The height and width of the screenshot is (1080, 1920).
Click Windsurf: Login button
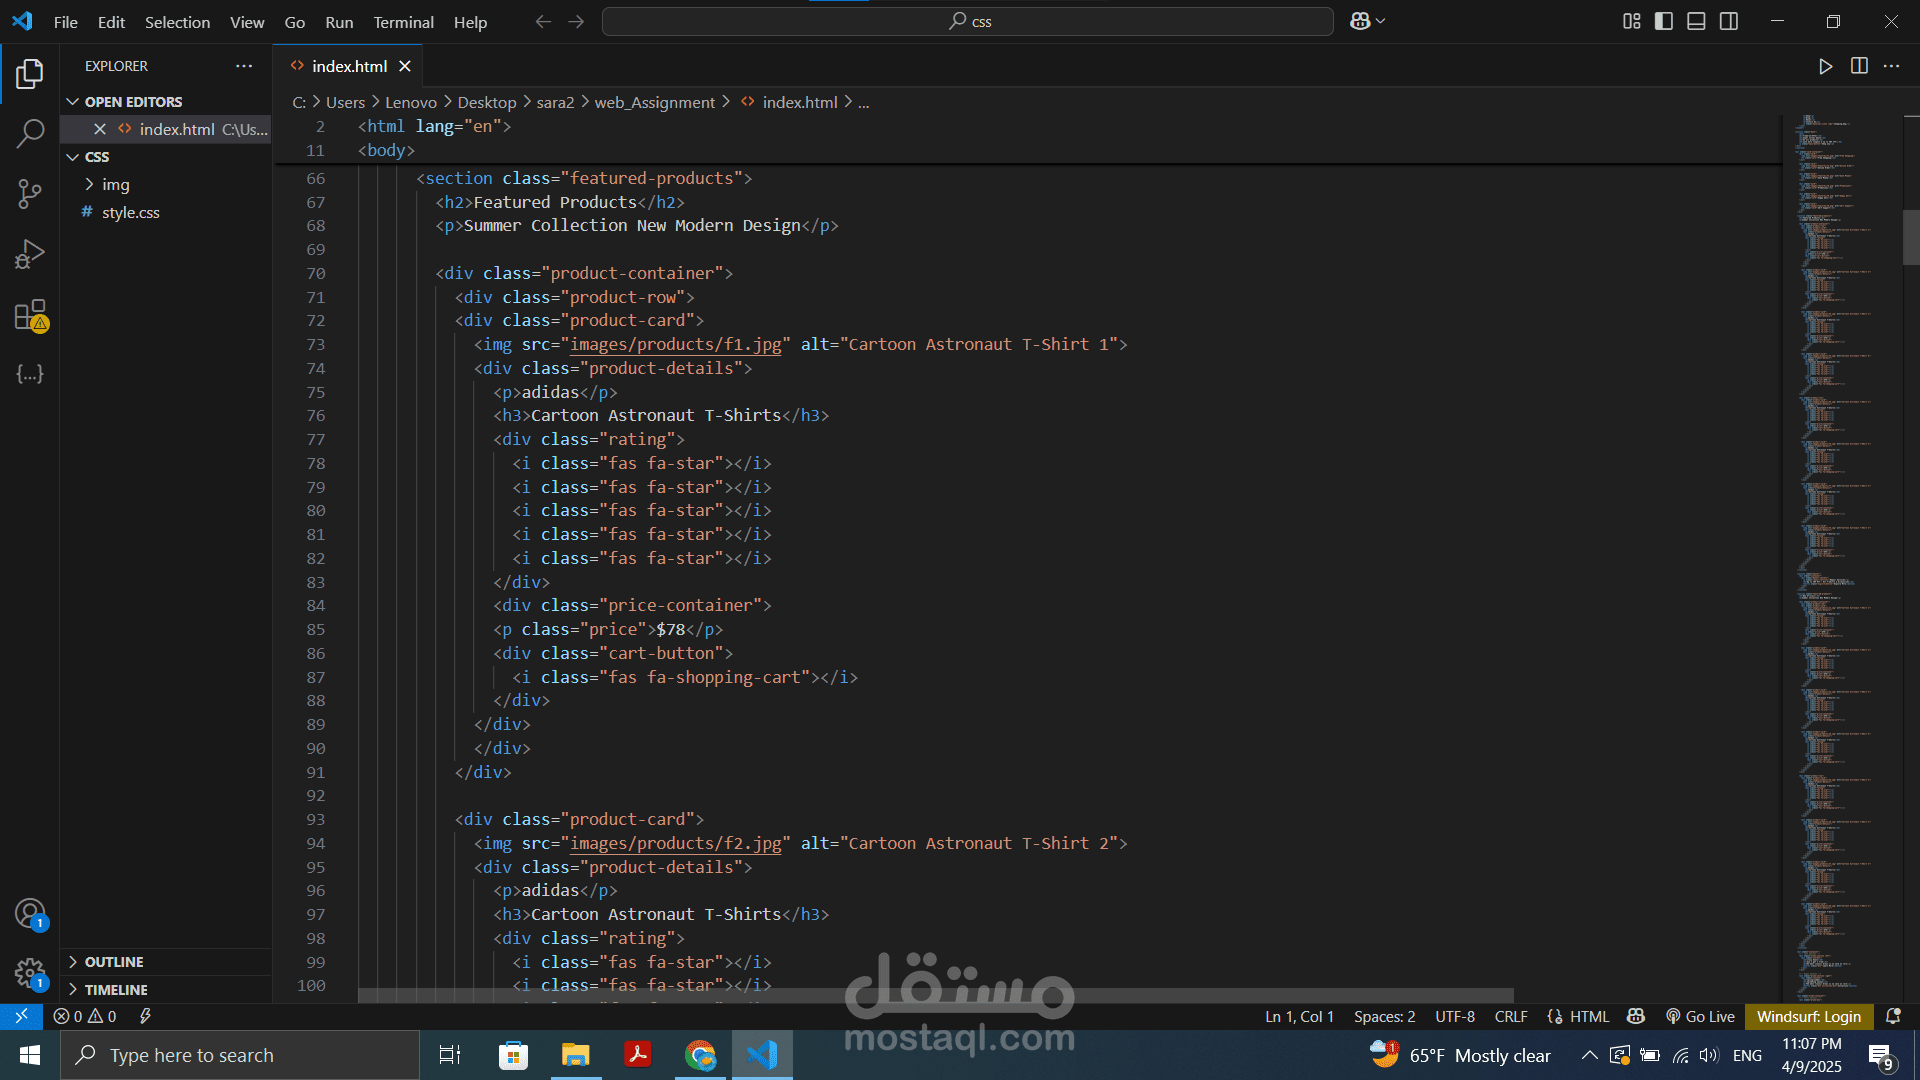[1808, 1016]
